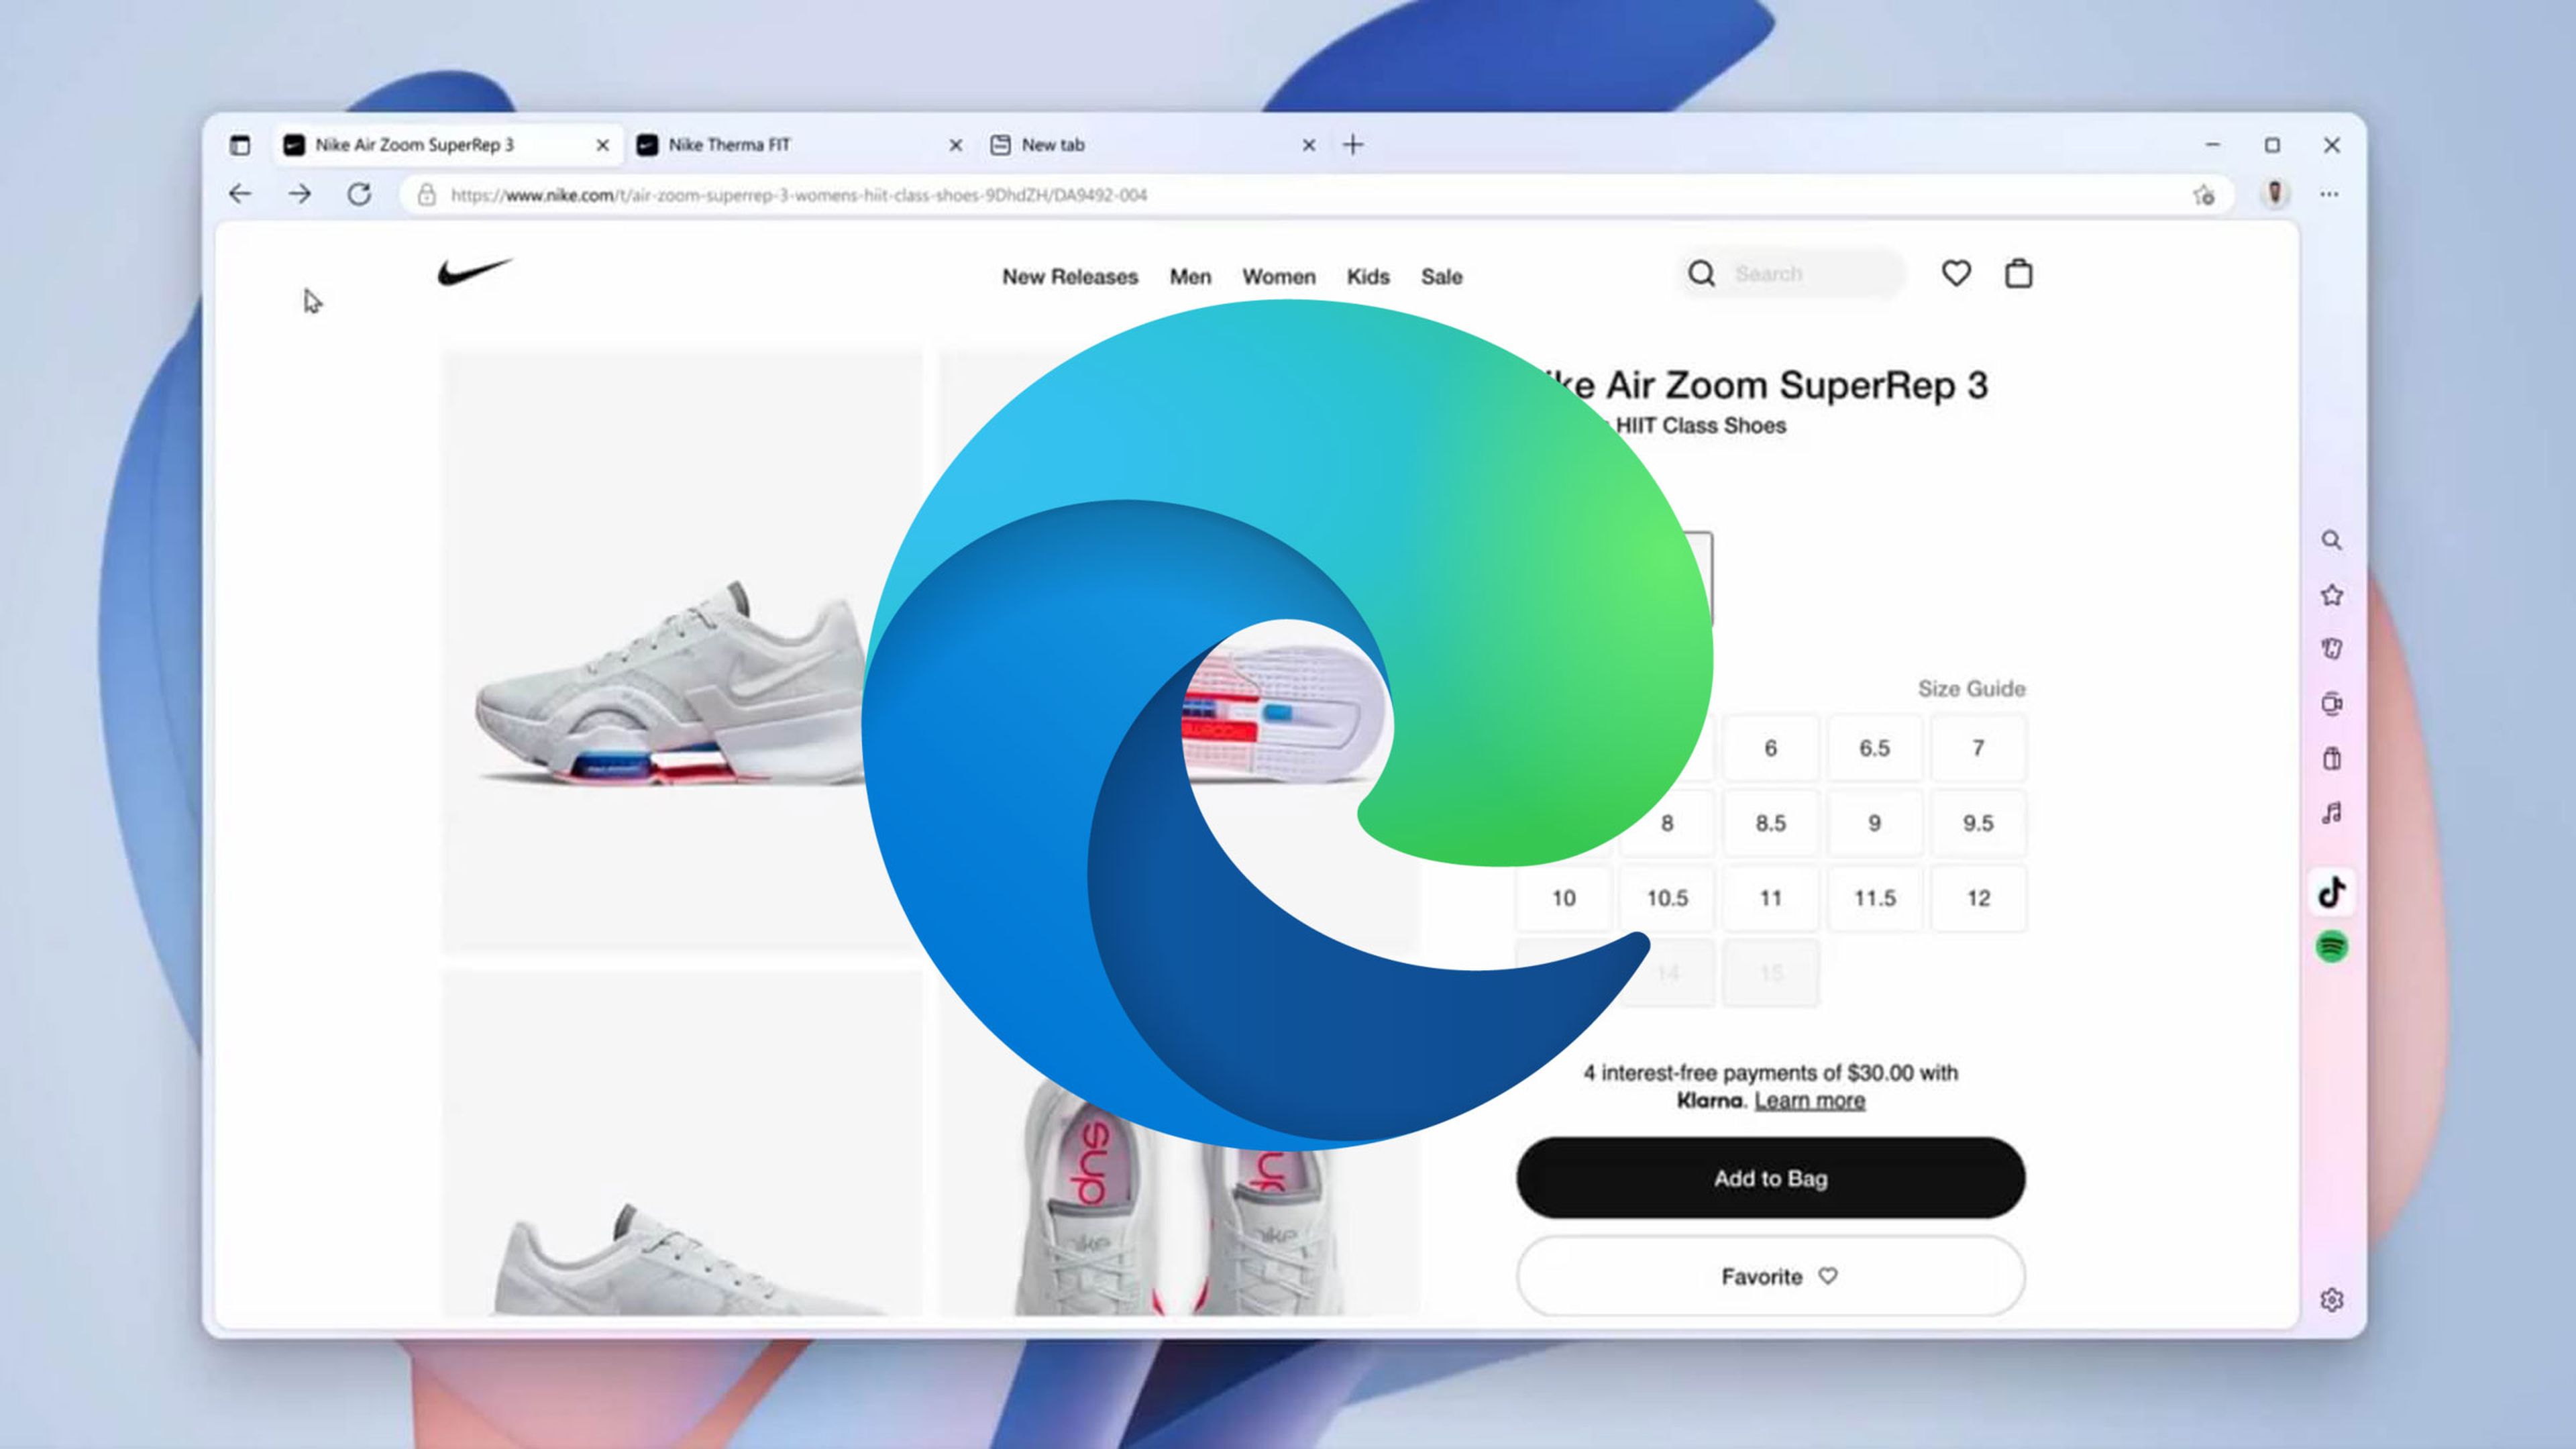This screenshot has height=1449, width=2576.
Task: Open the Men menu
Action: 1190,277
